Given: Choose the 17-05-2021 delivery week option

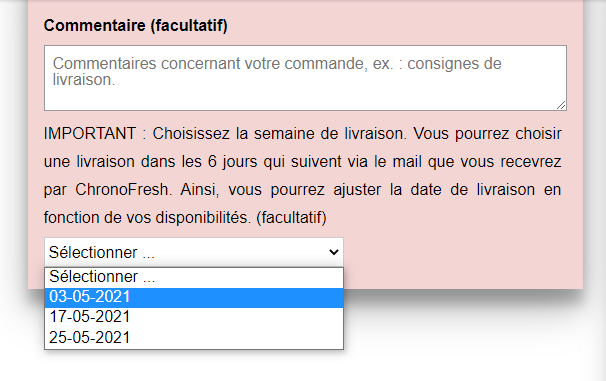Looking at the screenshot, I should pyautogui.click(x=194, y=317).
